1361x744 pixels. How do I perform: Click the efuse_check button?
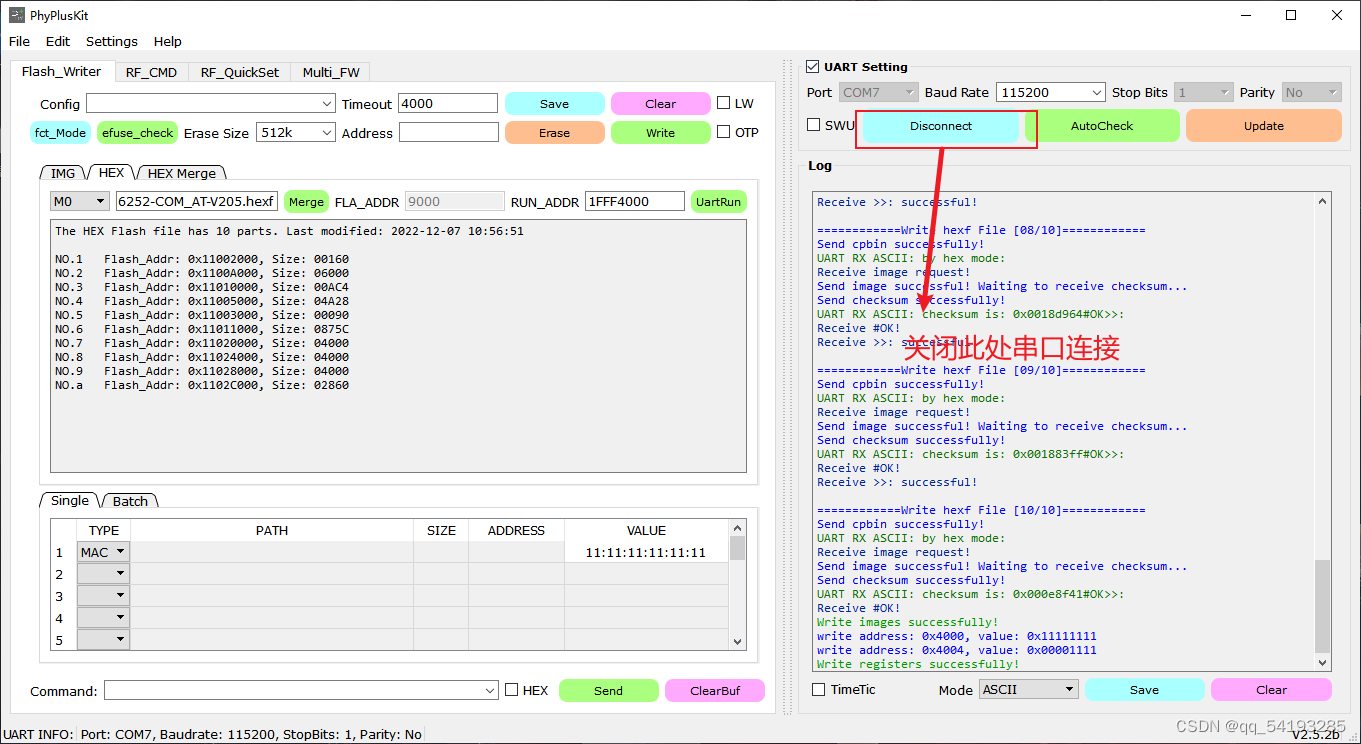[x=138, y=133]
